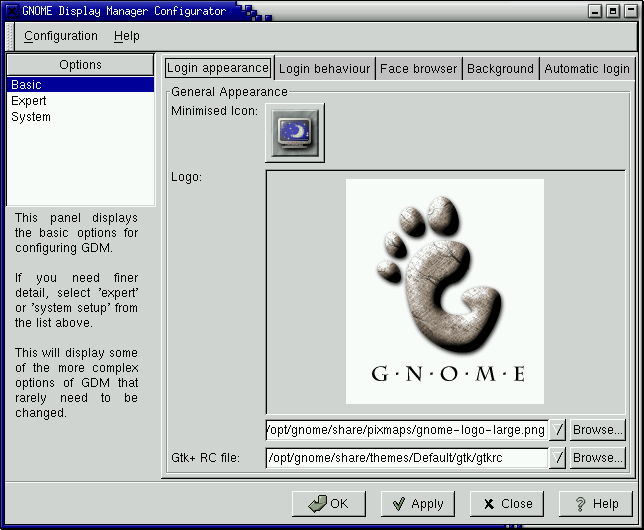Click the Options column header
644x530 pixels.
click(x=80, y=65)
